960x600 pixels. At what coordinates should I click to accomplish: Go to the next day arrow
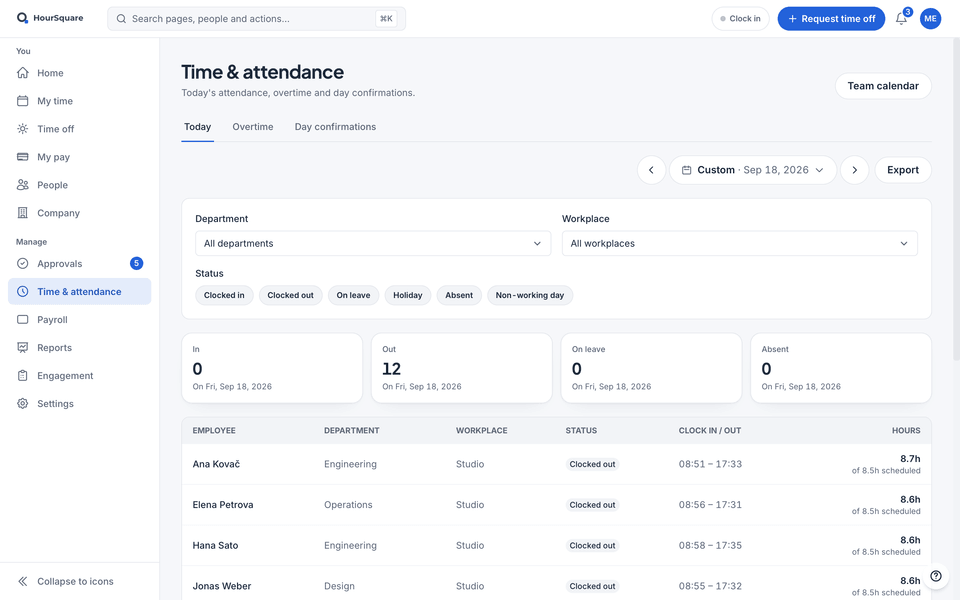pyautogui.click(x=855, y=170)
